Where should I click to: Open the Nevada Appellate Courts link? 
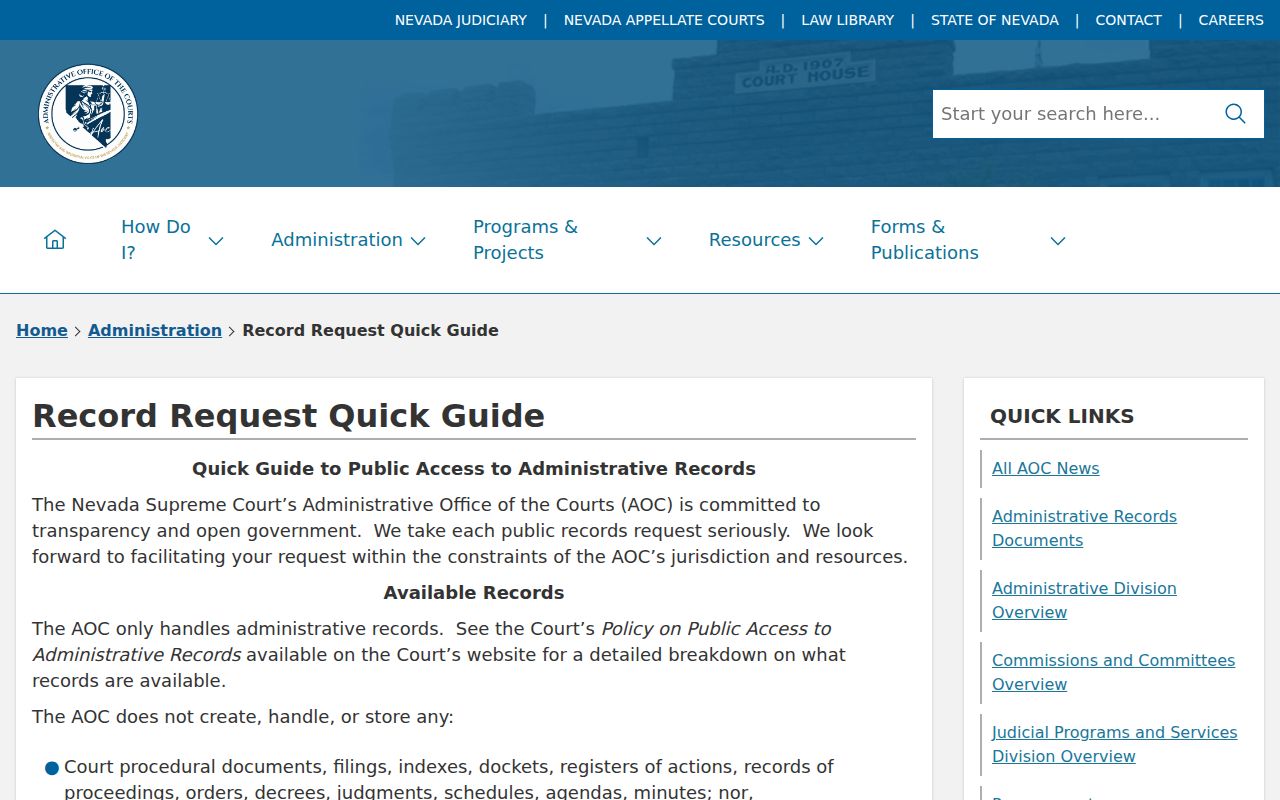coord(664,20)
